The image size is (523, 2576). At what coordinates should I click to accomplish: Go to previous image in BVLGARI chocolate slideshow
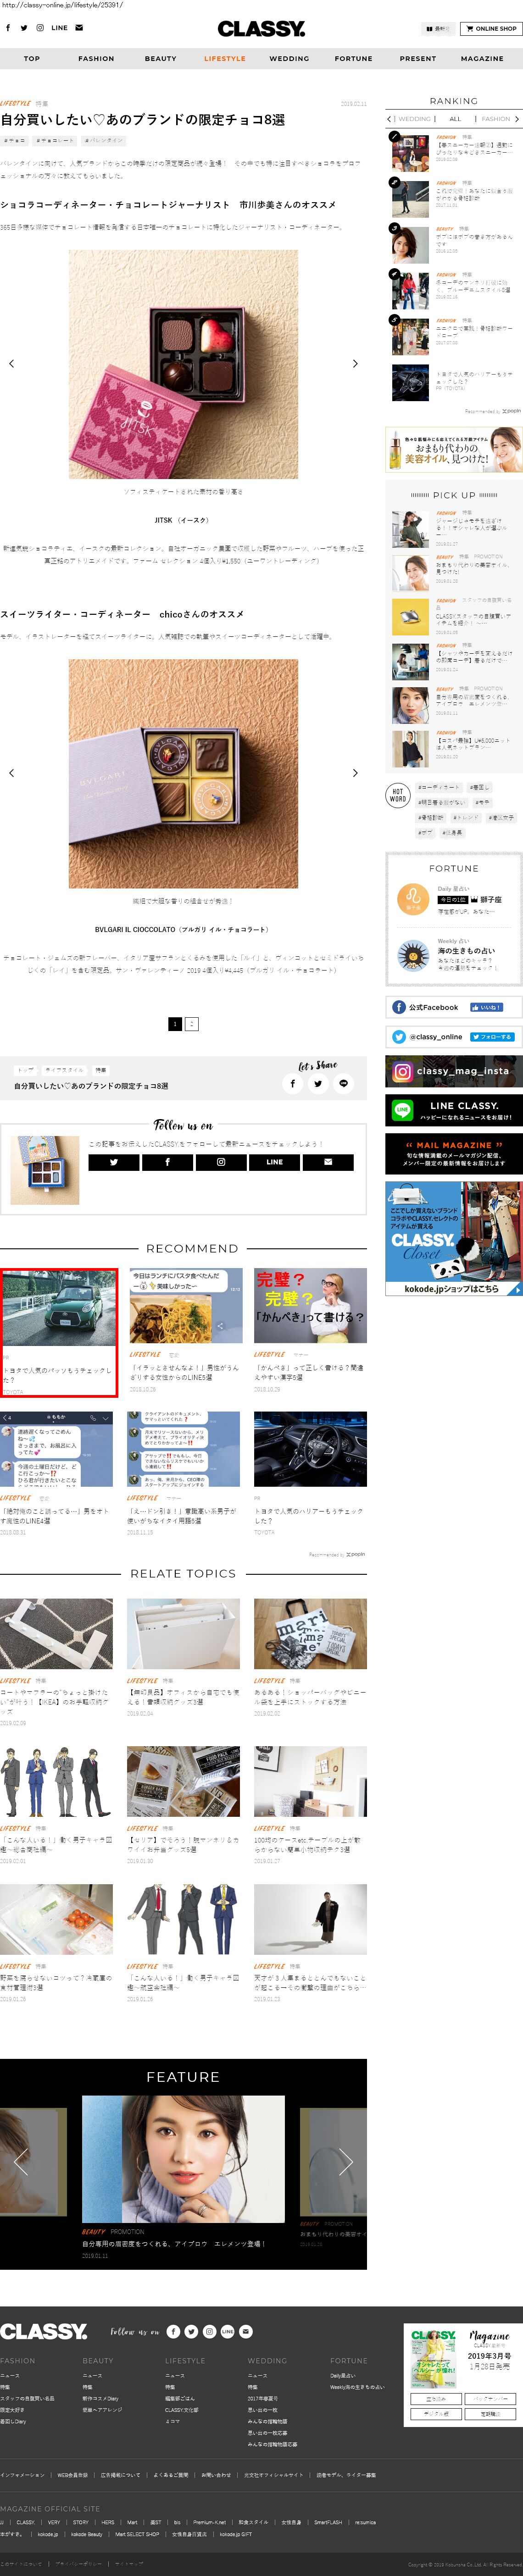coord(11,773)
